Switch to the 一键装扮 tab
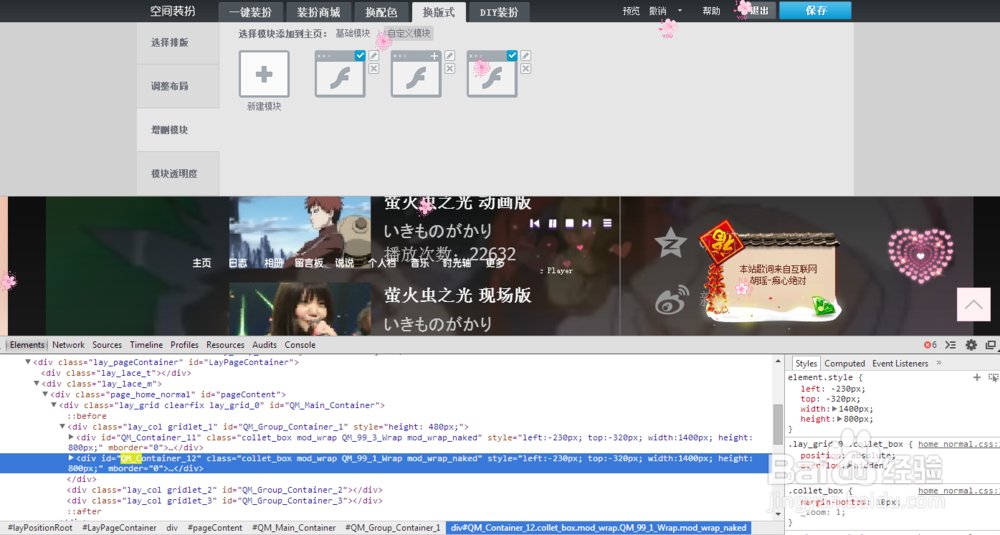1000x535 pixels. pyautogui.click(x=250, y=12)
